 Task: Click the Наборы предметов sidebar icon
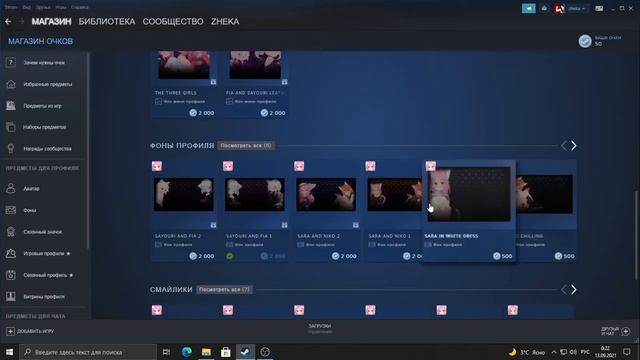pos(11,127)
